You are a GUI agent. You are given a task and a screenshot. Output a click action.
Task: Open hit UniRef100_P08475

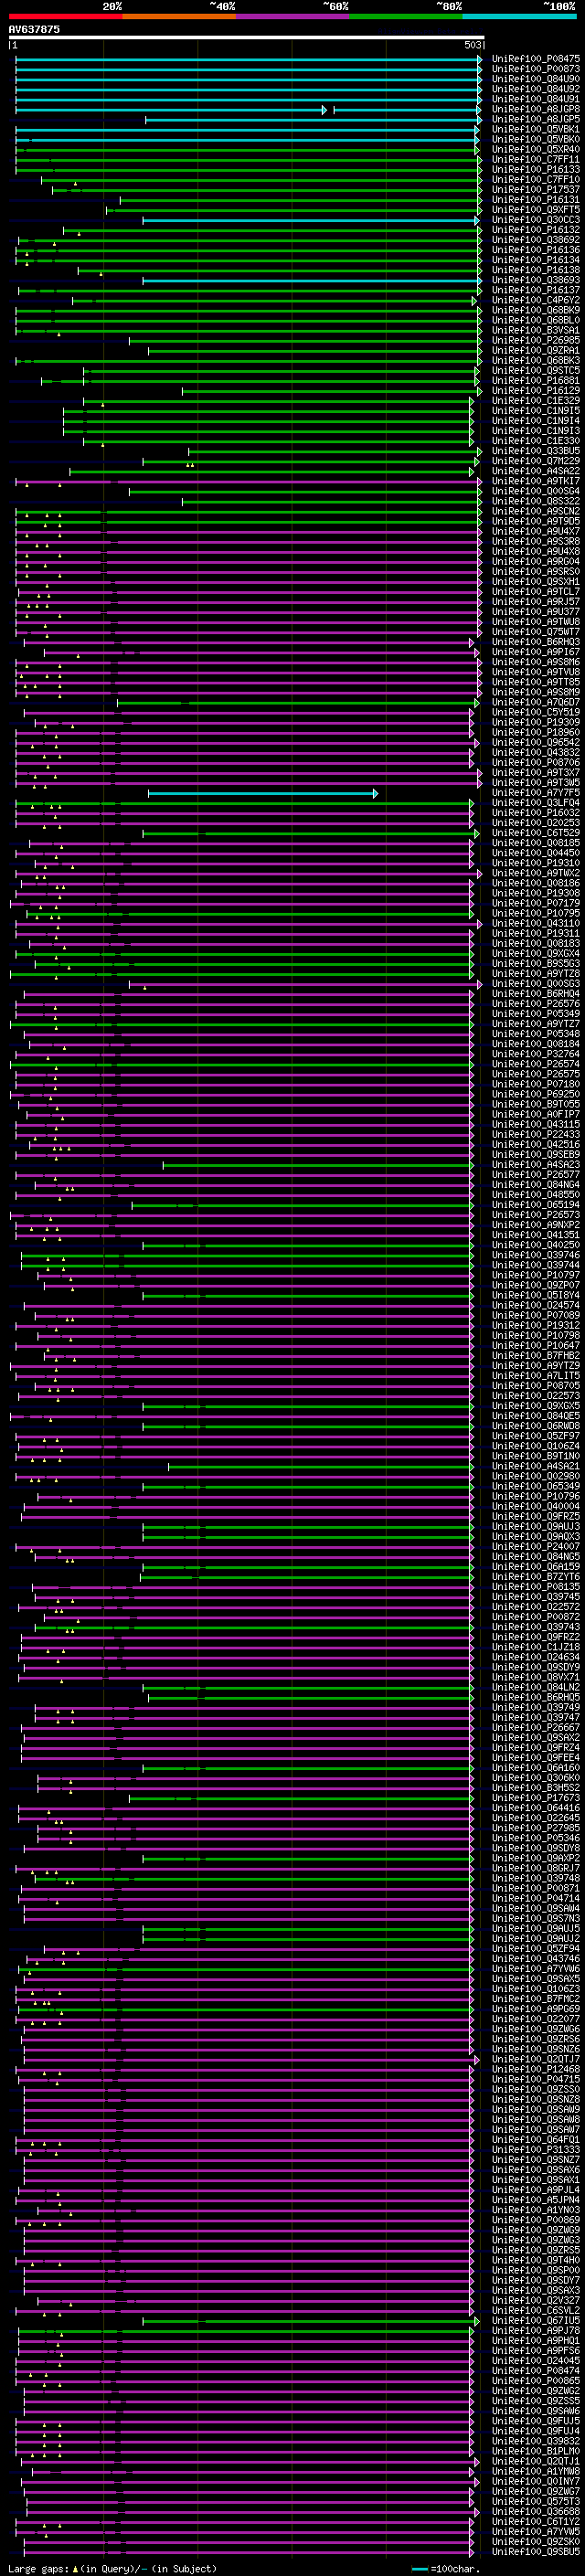(536, 59)
